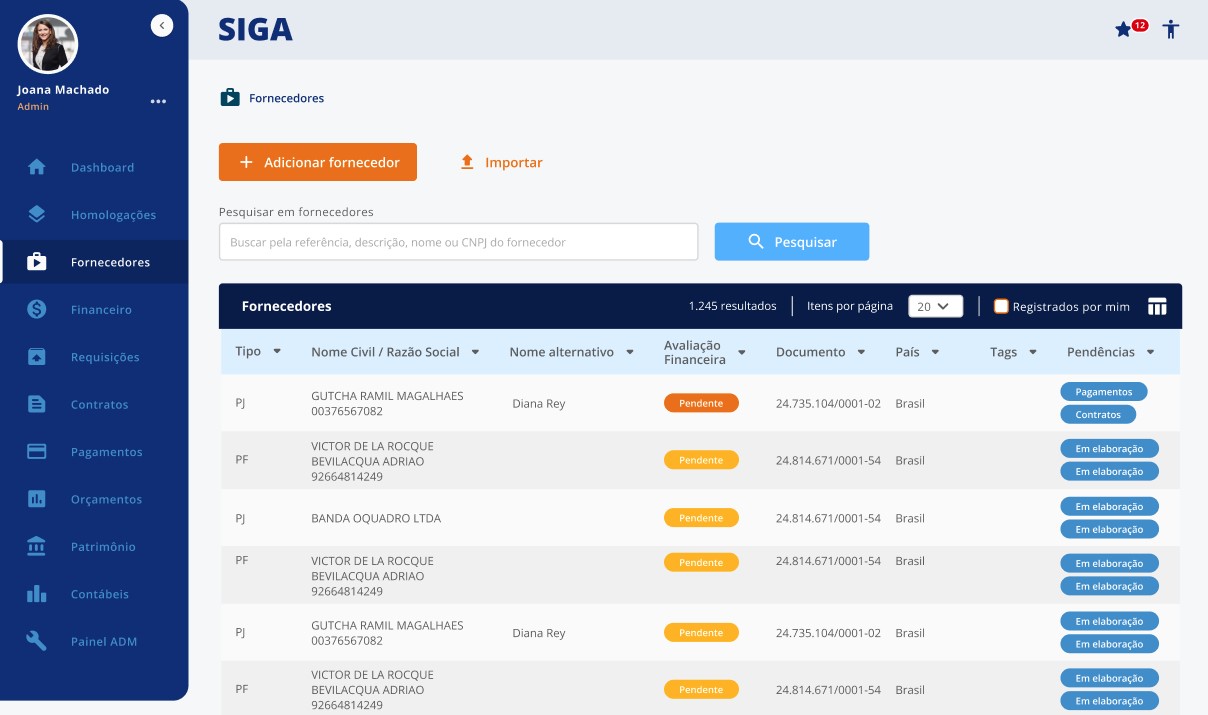Click the Adicionar fornecedor button
This screenshot has height=715, width=1208.
pos(318,161)
